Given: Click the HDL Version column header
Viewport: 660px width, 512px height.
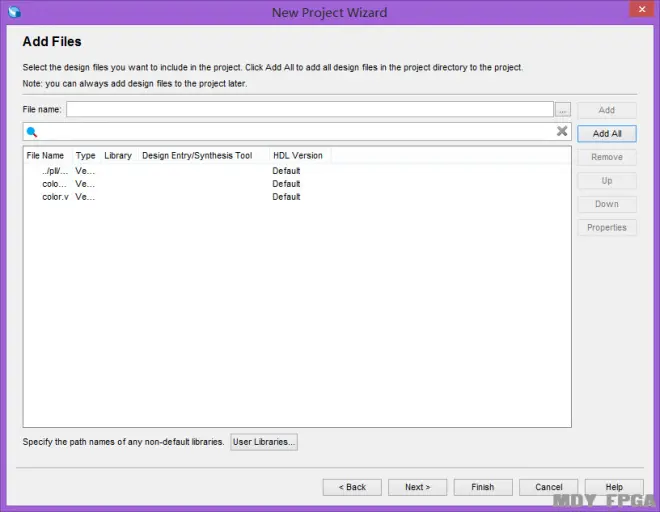Looking at the screenshot, I should pyautogui.click(x=298, y=156).
